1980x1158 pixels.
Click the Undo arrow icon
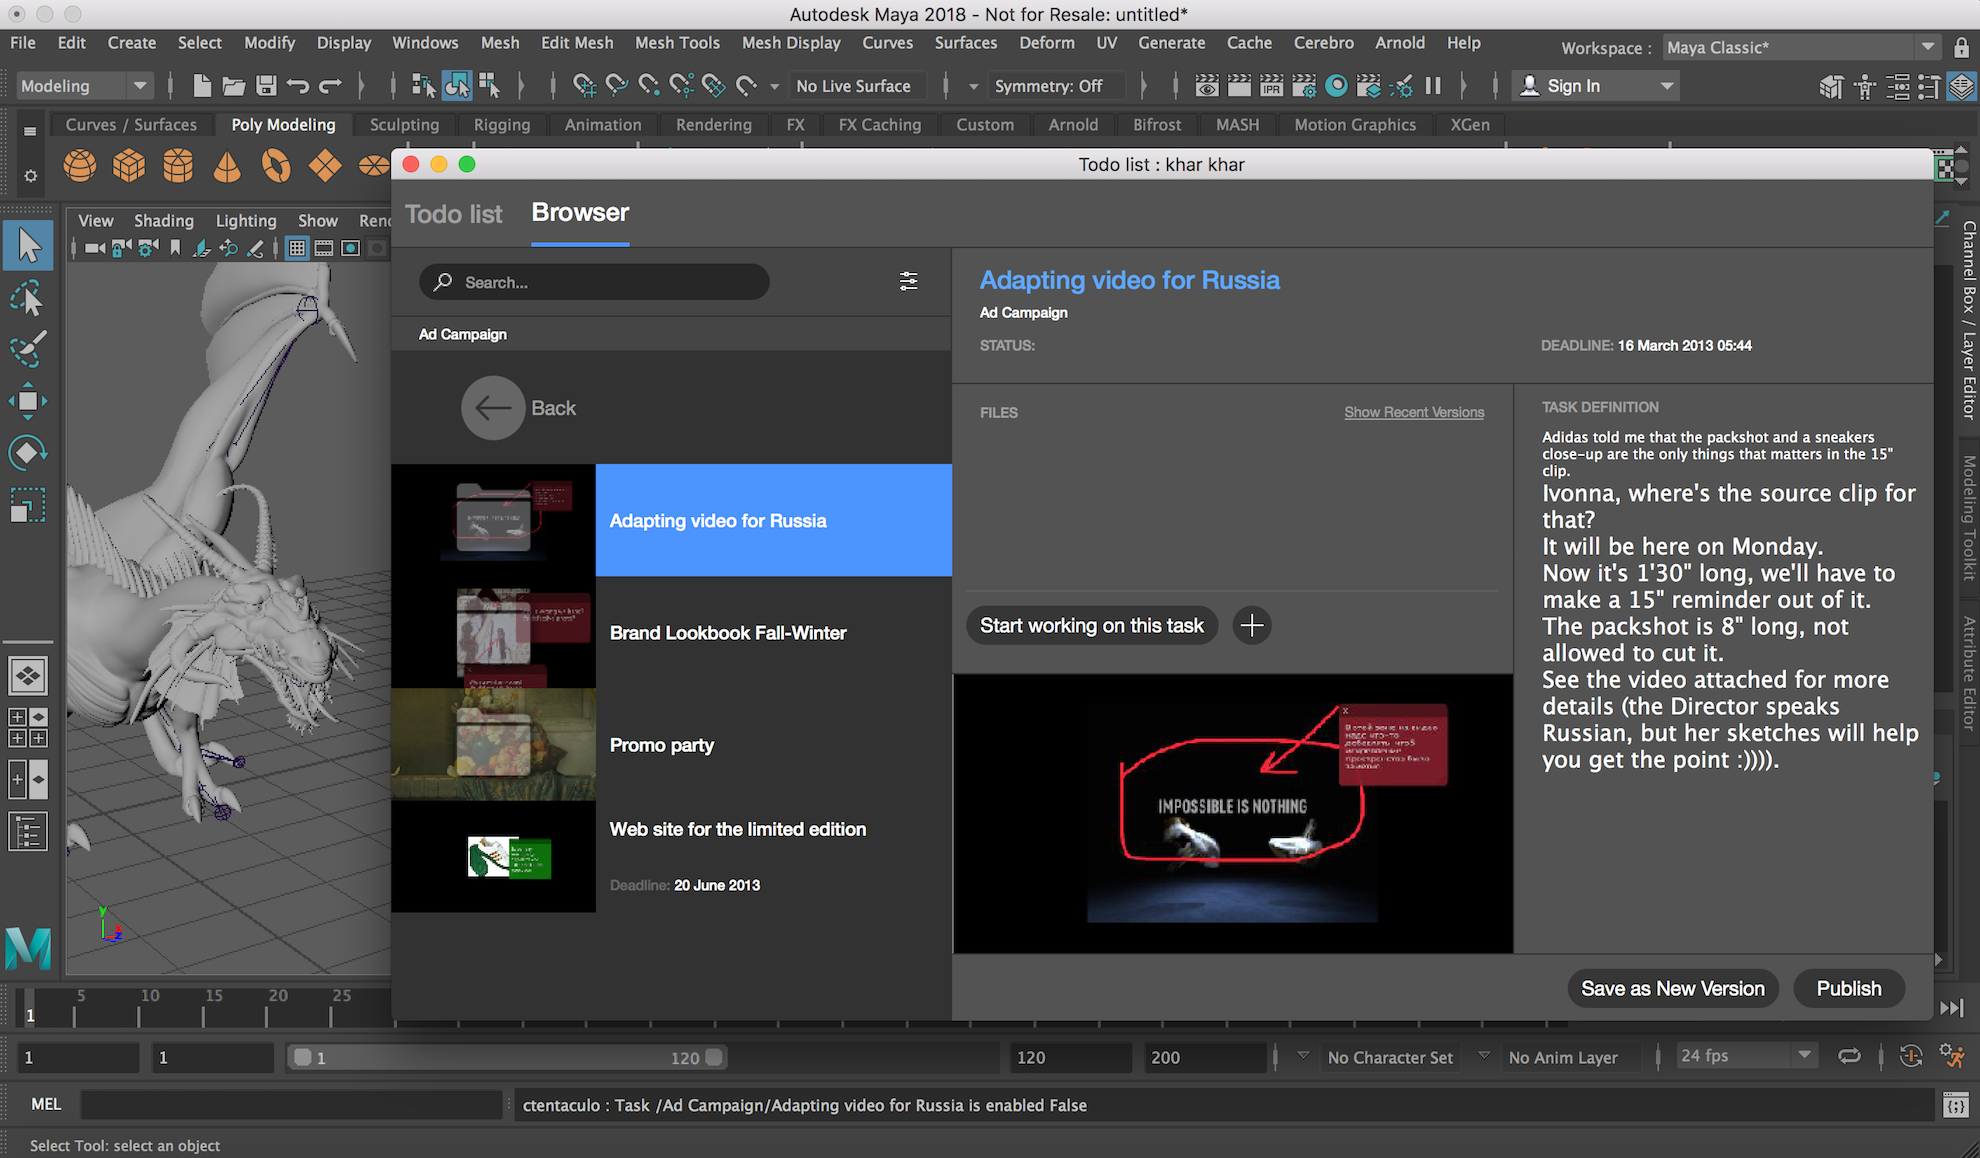click(298, 86)
